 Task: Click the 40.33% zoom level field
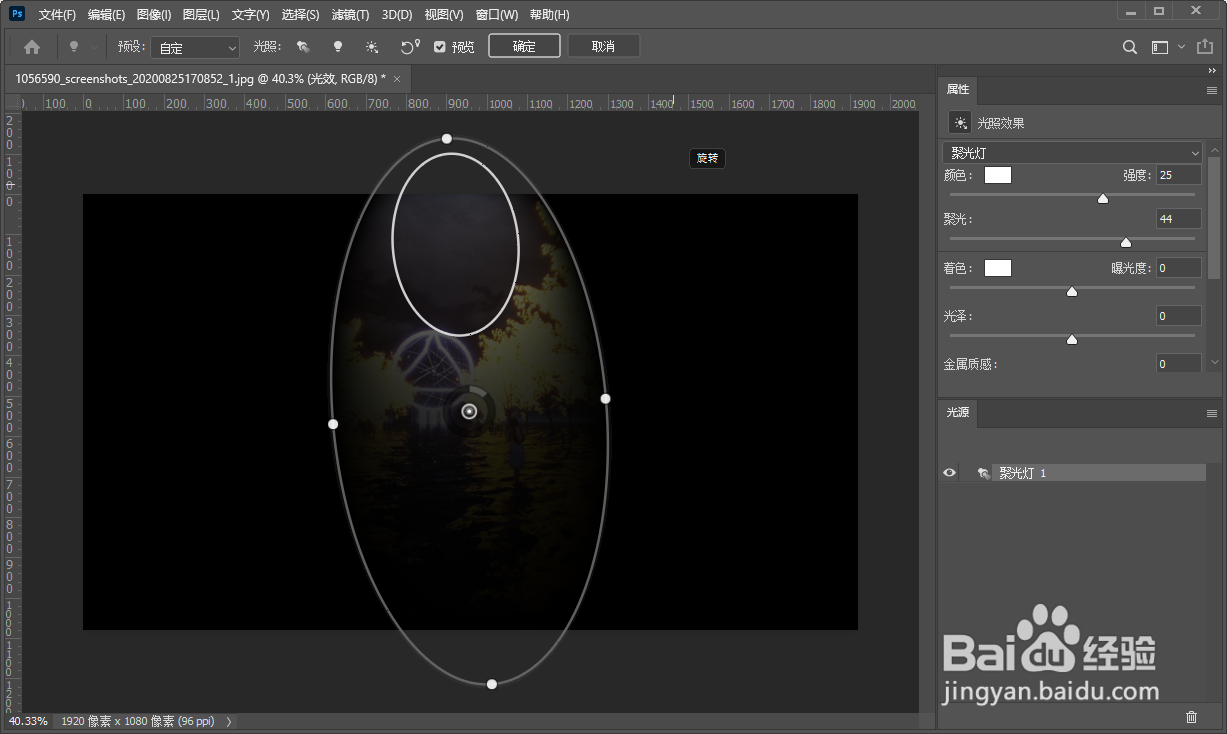click(28, 721)
